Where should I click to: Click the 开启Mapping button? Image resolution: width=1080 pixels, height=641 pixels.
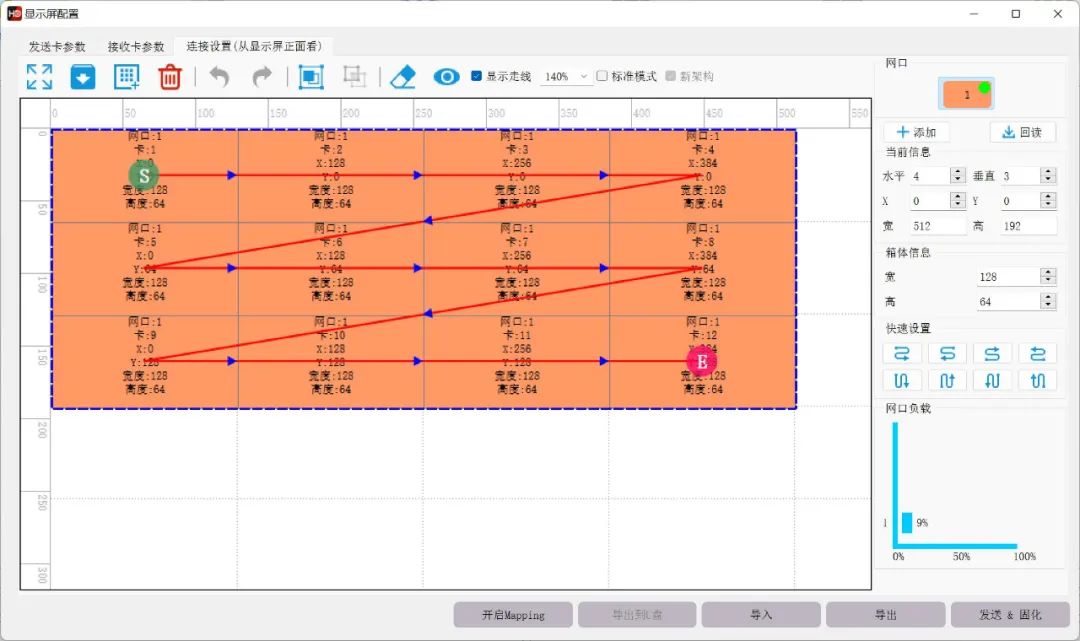coord(513,615)
